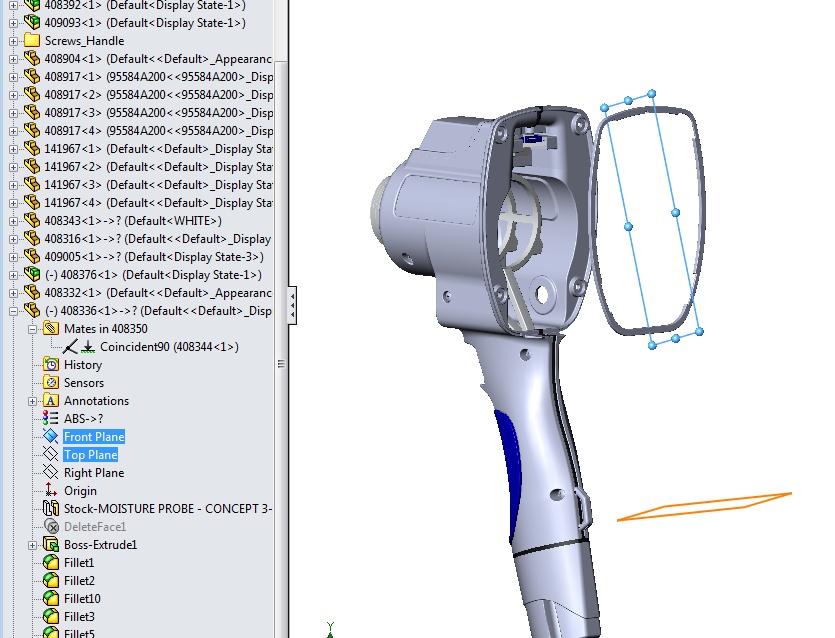Select 141967<4> in the feature tree
The width and height of the screenshot is (835, 638).
(x=159, y=203)
